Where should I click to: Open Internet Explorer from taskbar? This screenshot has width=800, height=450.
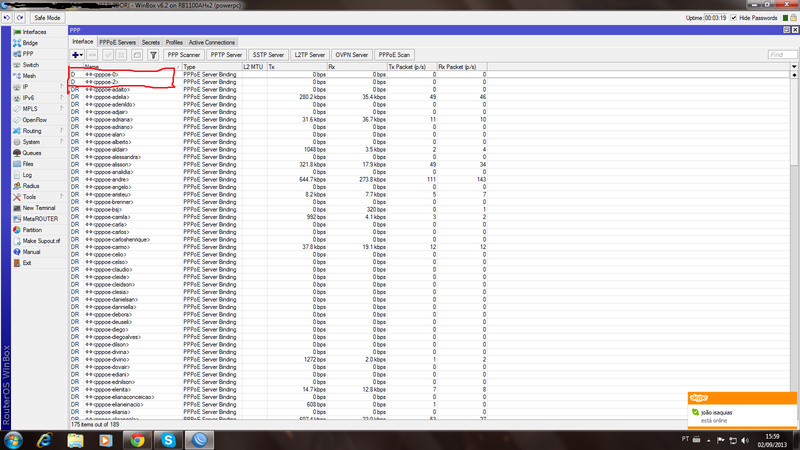[x=44, y=440]
